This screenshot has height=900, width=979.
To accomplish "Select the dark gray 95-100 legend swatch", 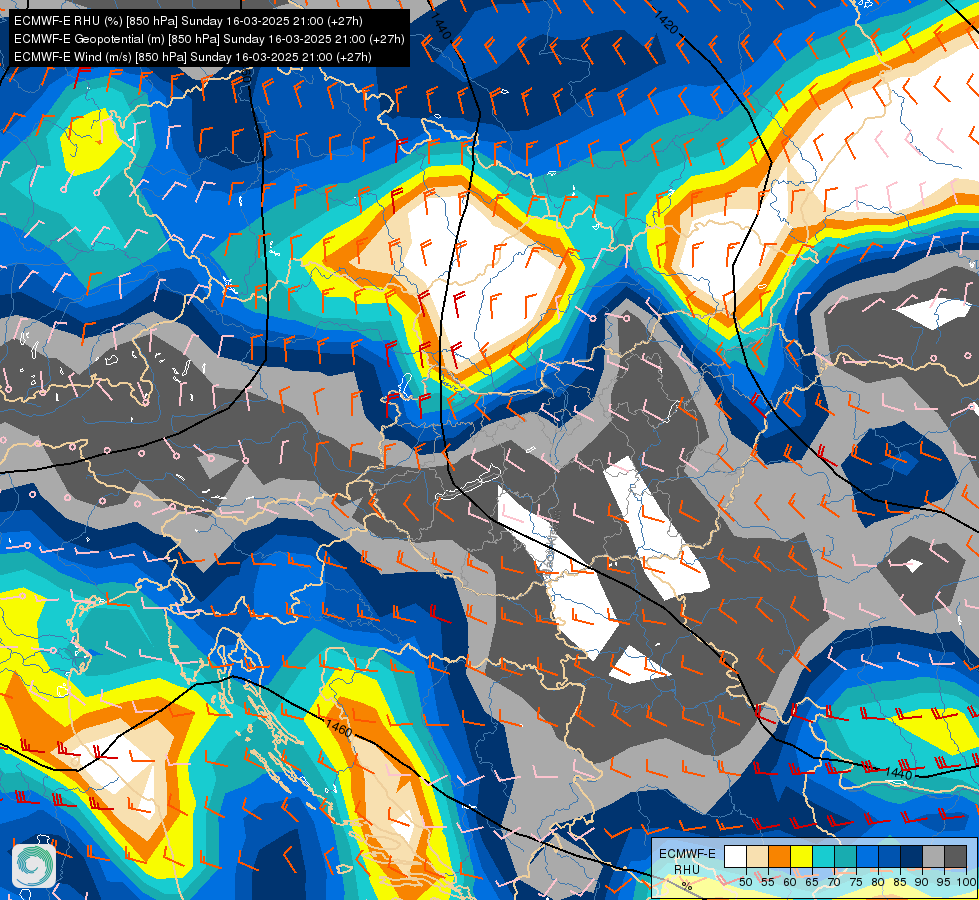I will 955,856.
